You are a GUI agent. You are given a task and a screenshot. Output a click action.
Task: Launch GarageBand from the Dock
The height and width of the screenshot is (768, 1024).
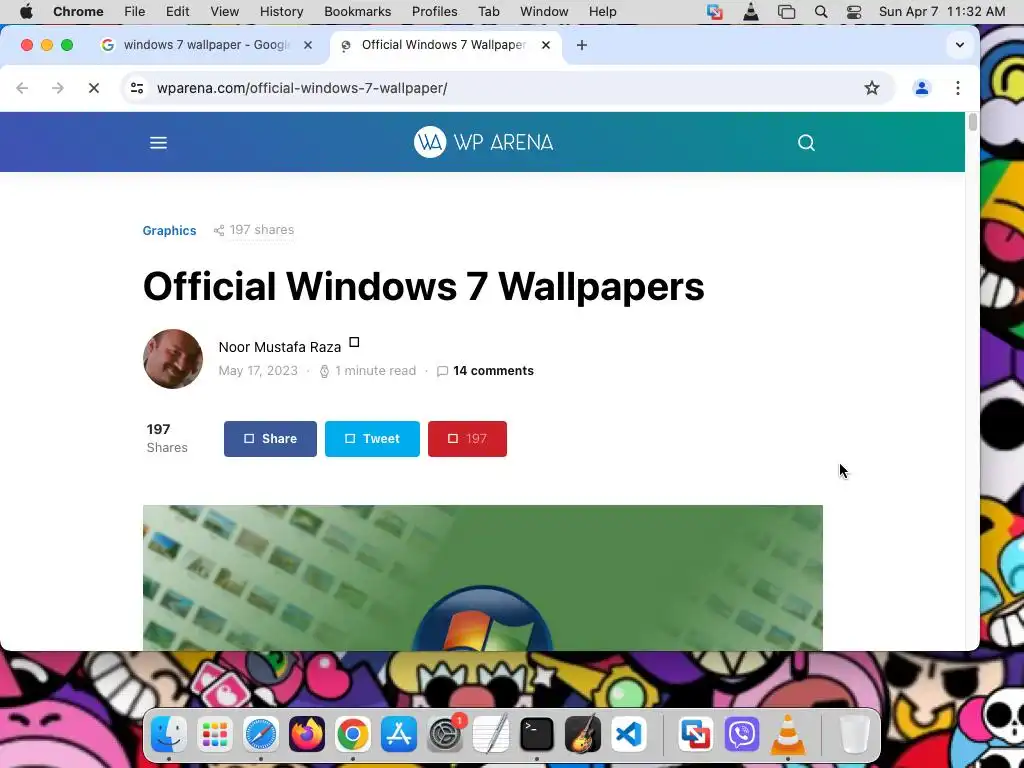click(x=583, y=735)
